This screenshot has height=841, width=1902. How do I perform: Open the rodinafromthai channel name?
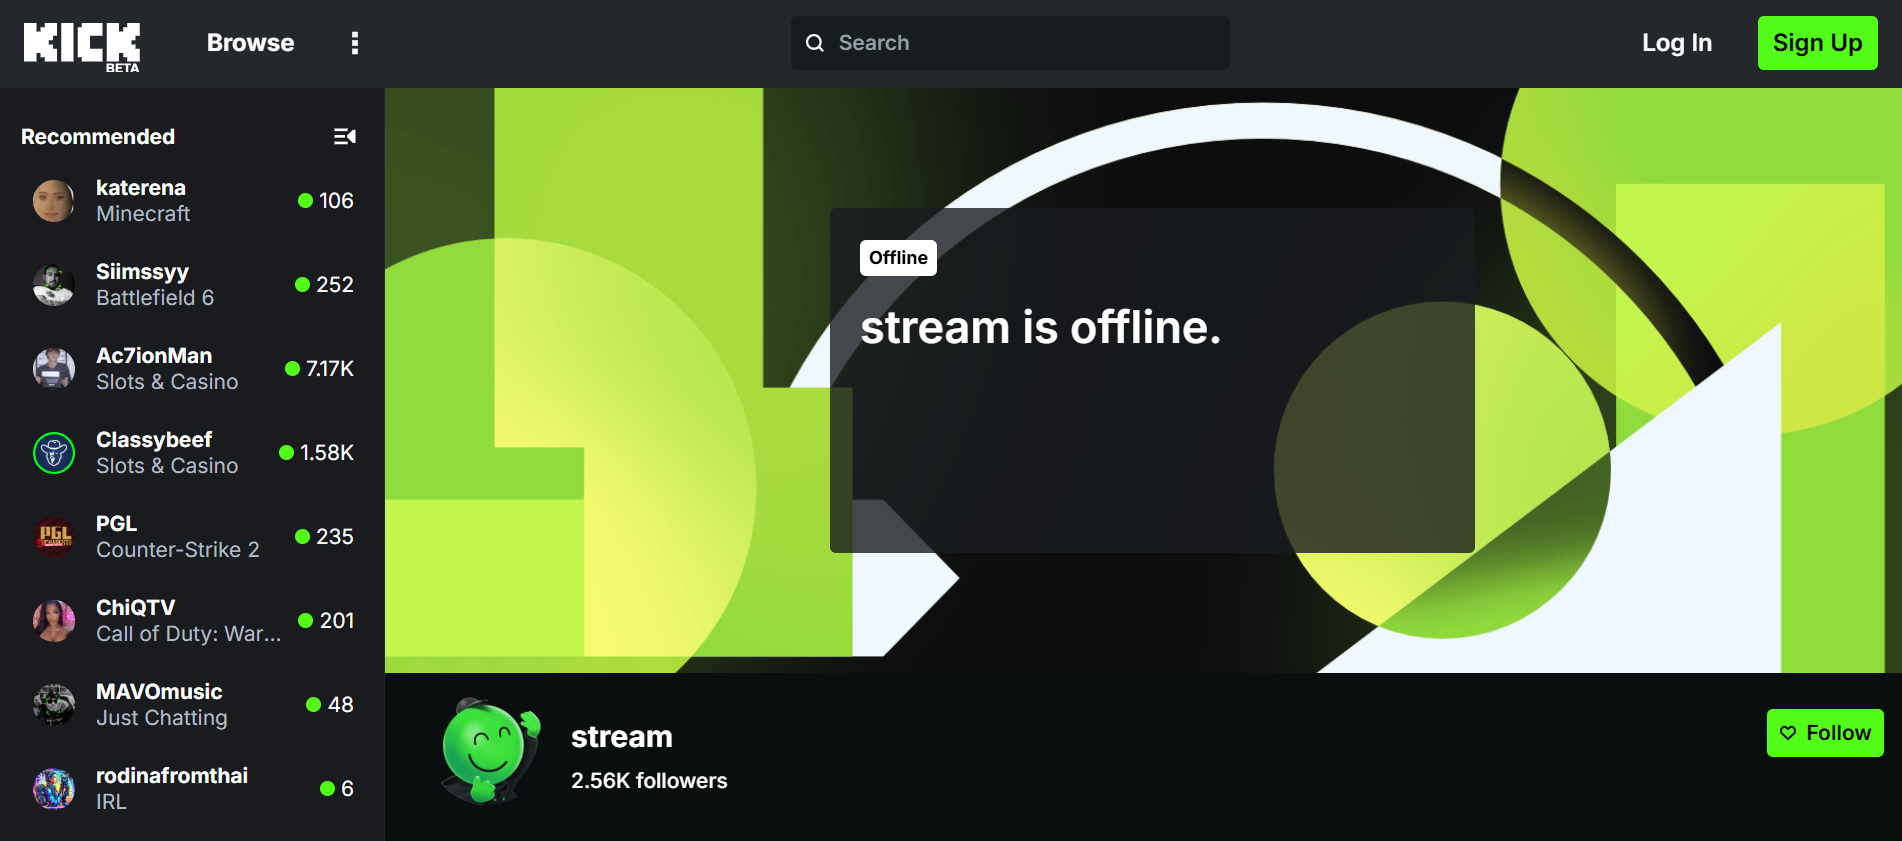pyautogui.click(x=172, y=776)
